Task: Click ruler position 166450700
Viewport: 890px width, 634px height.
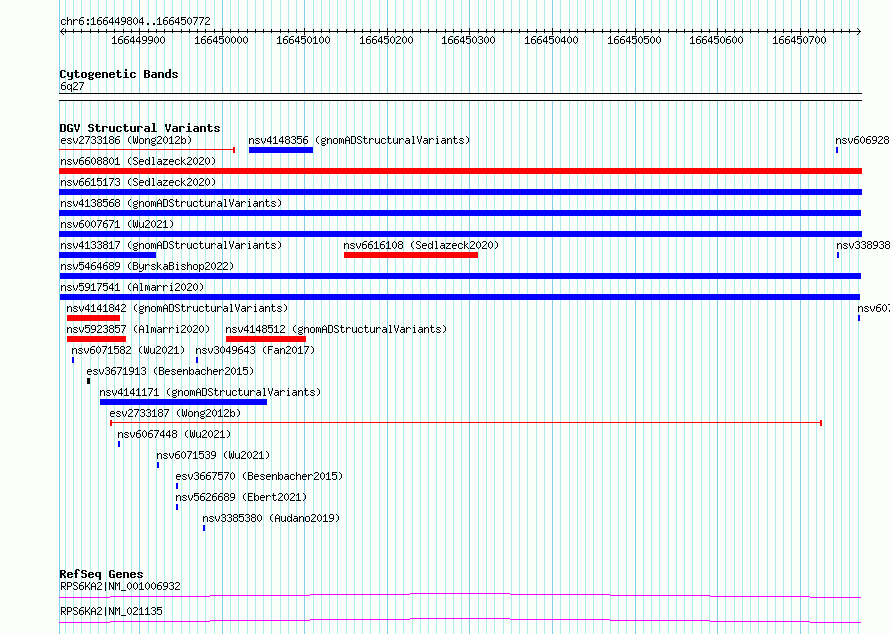Action: coord(799,40)
